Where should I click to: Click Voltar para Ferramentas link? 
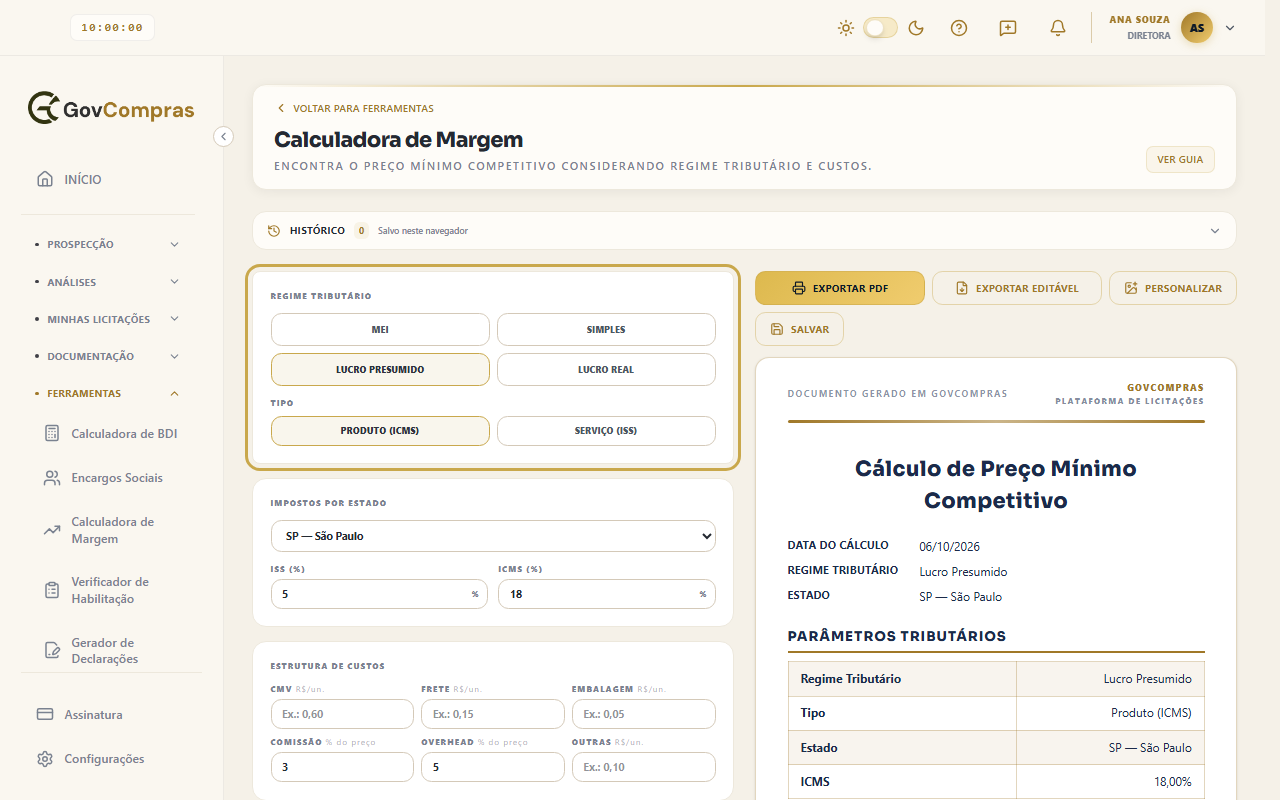click(355, 108)
